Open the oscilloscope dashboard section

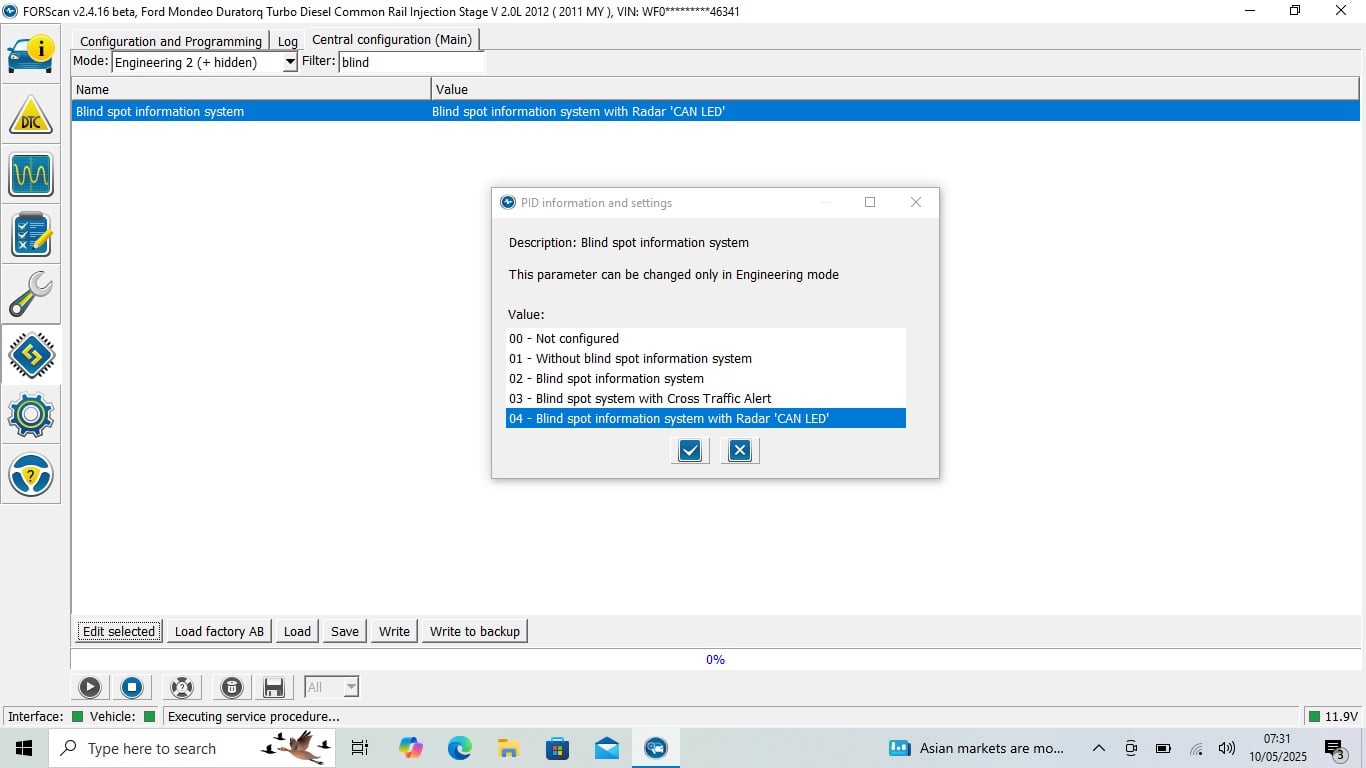click(x=31, y=175)
